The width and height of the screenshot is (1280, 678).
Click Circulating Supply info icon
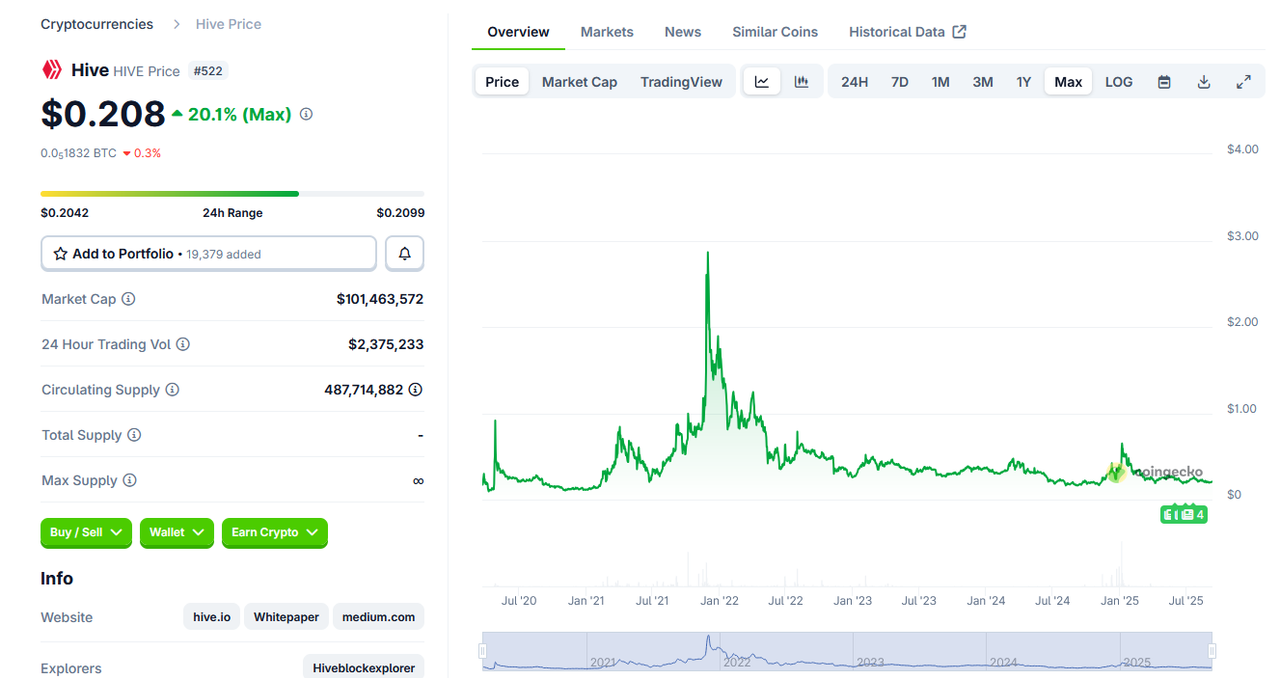(x=172, y=390)
